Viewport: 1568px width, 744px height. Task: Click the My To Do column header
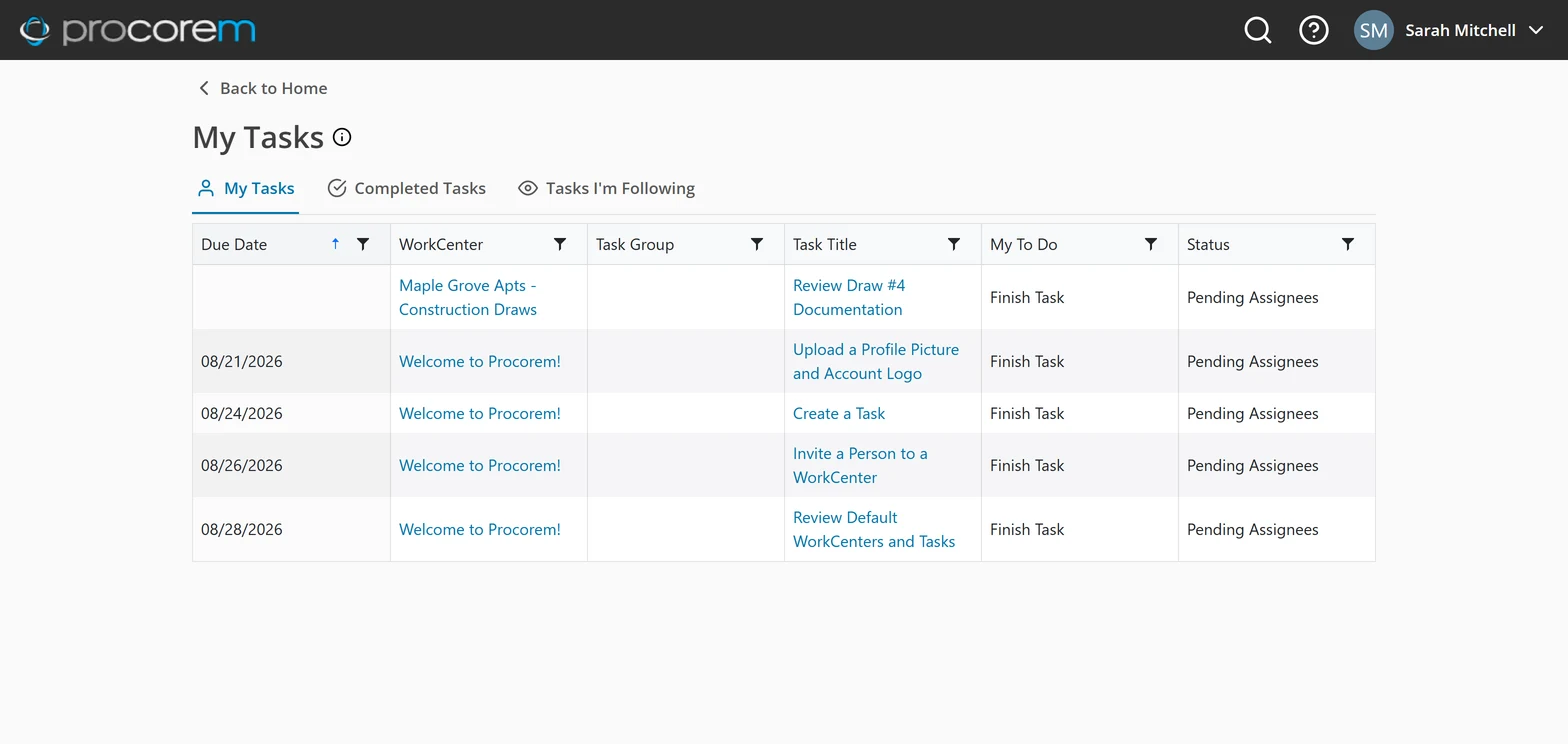[x=1023, y=244]
